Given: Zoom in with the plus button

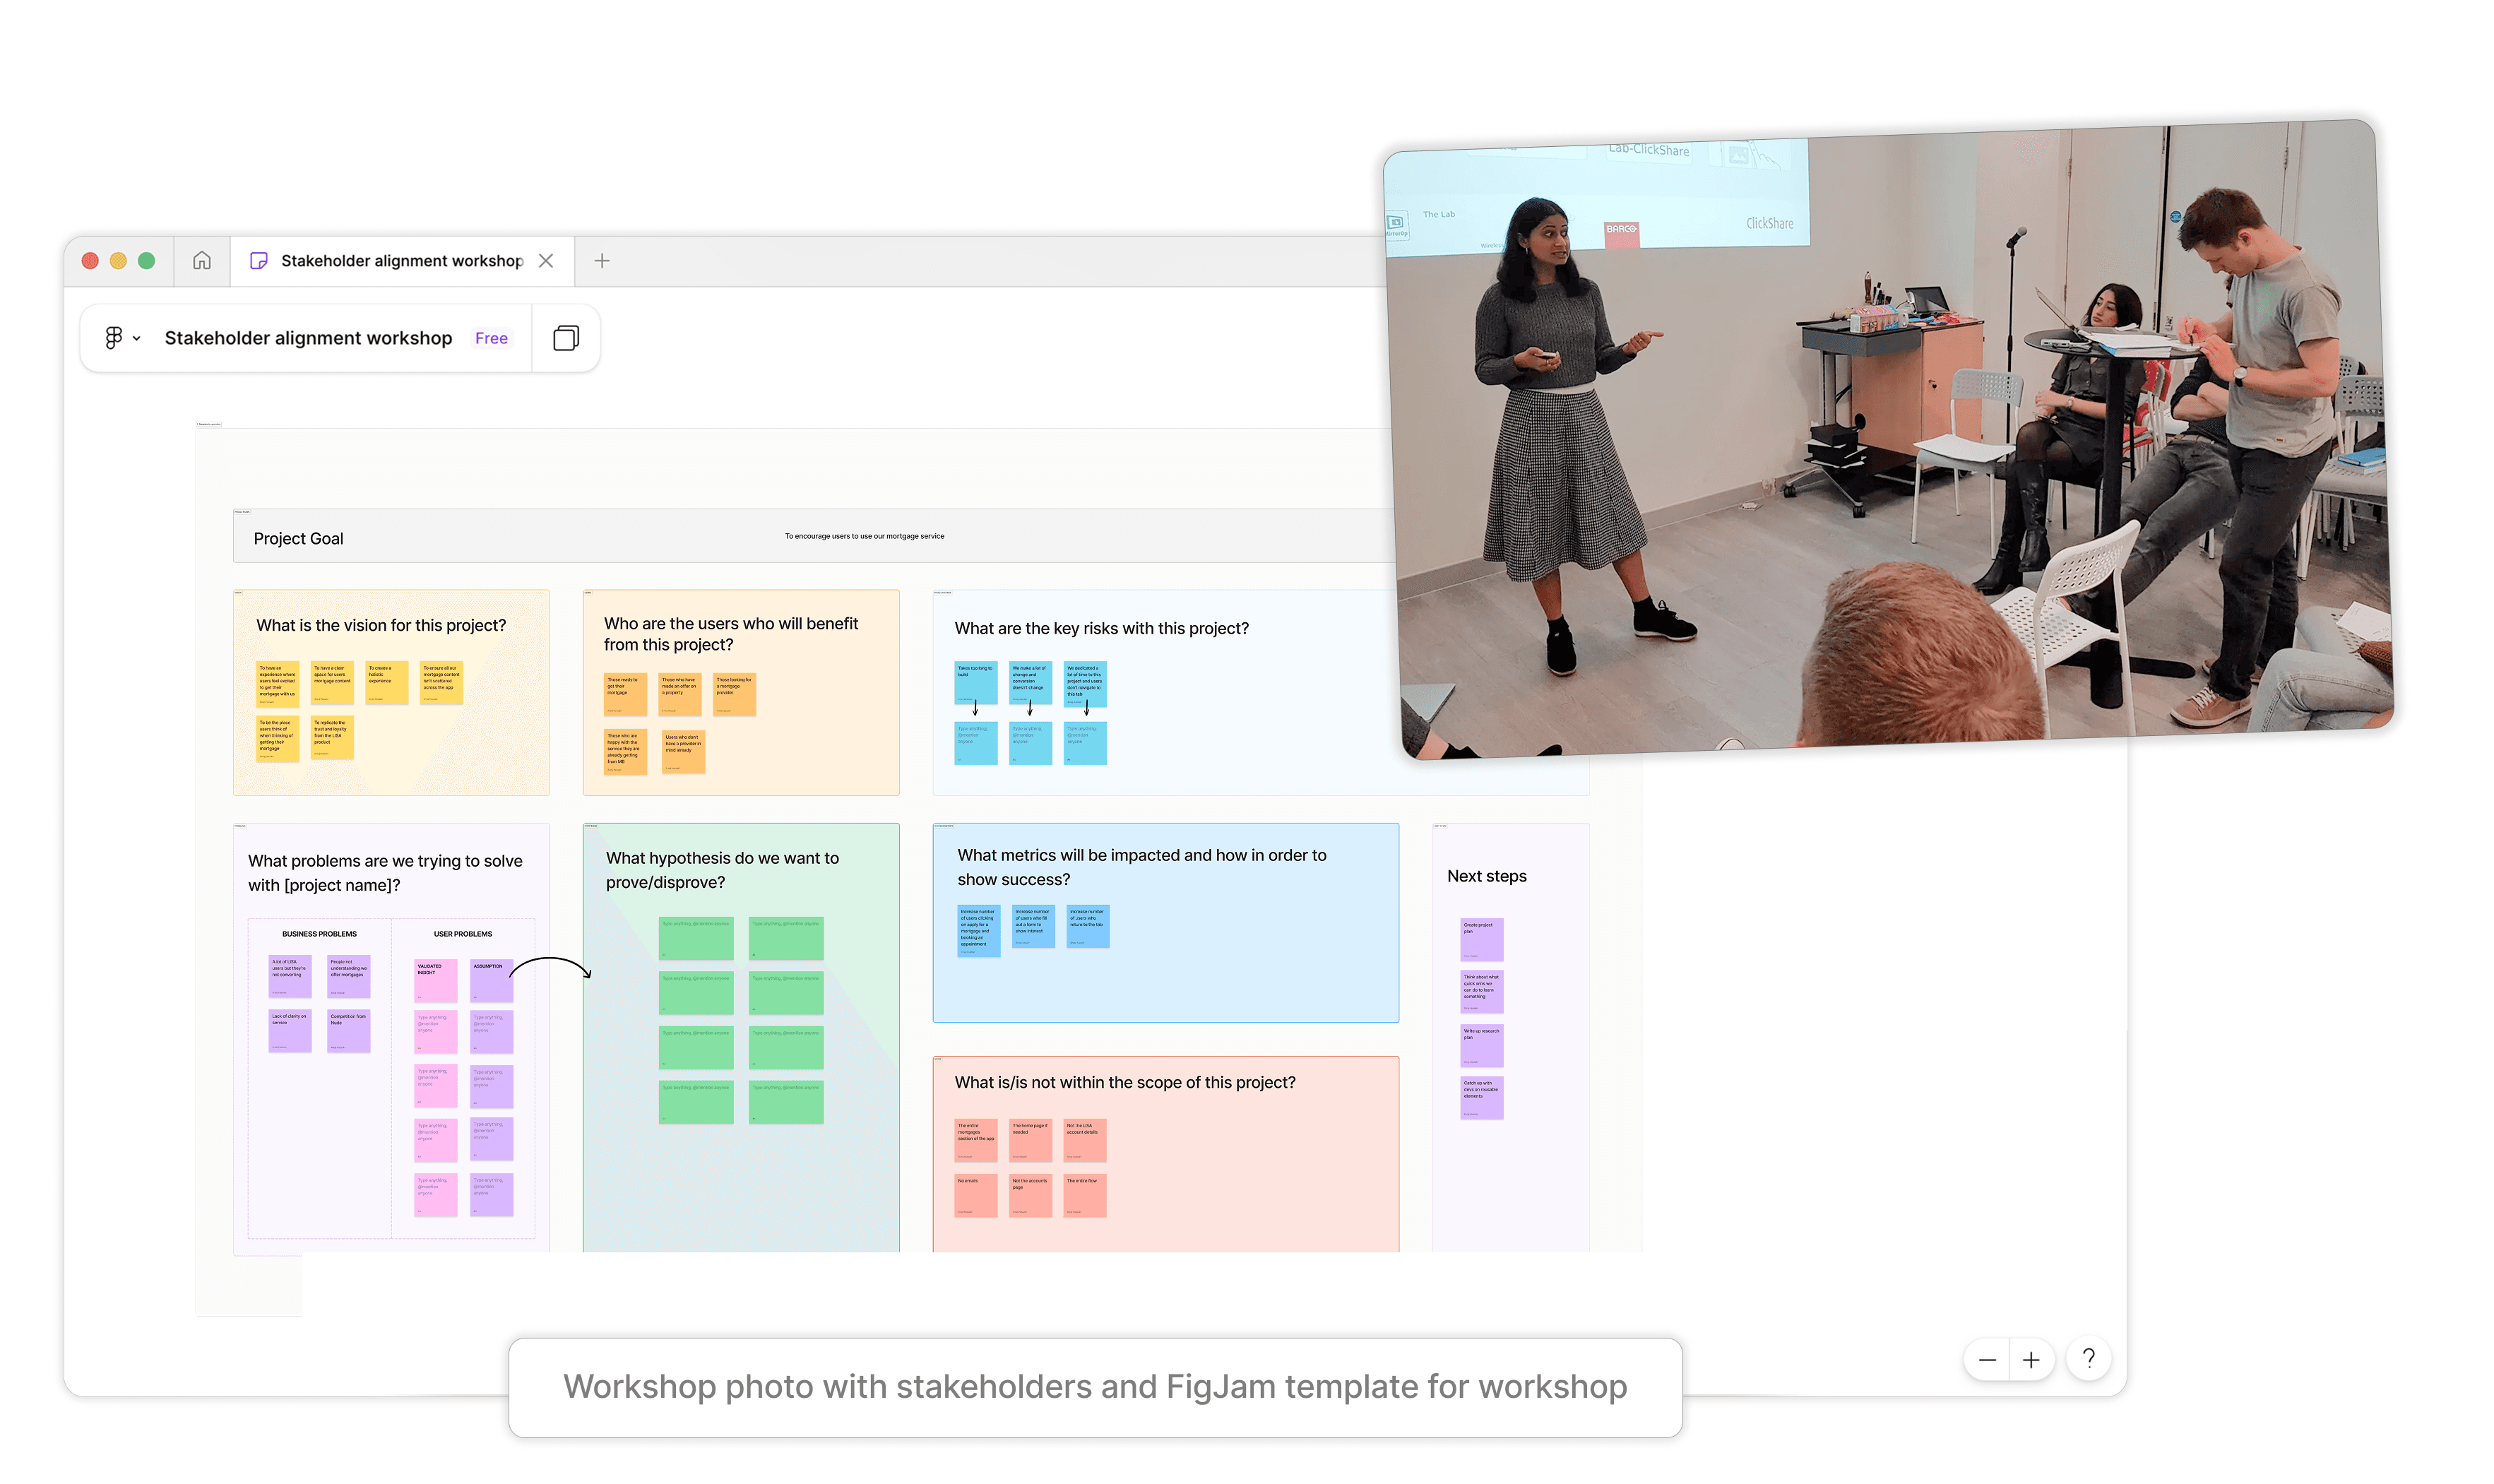Looking at the screenshot, I should click(2031, 1360).
